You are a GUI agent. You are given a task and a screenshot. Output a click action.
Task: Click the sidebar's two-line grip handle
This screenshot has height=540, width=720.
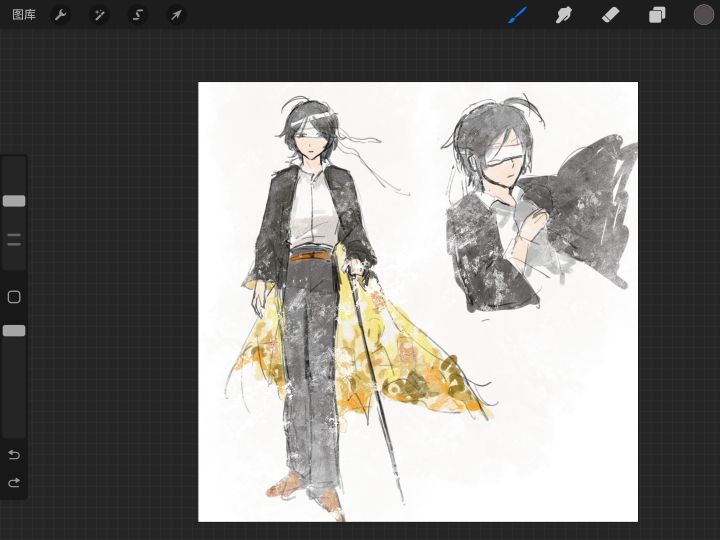[x=14, y=240]
